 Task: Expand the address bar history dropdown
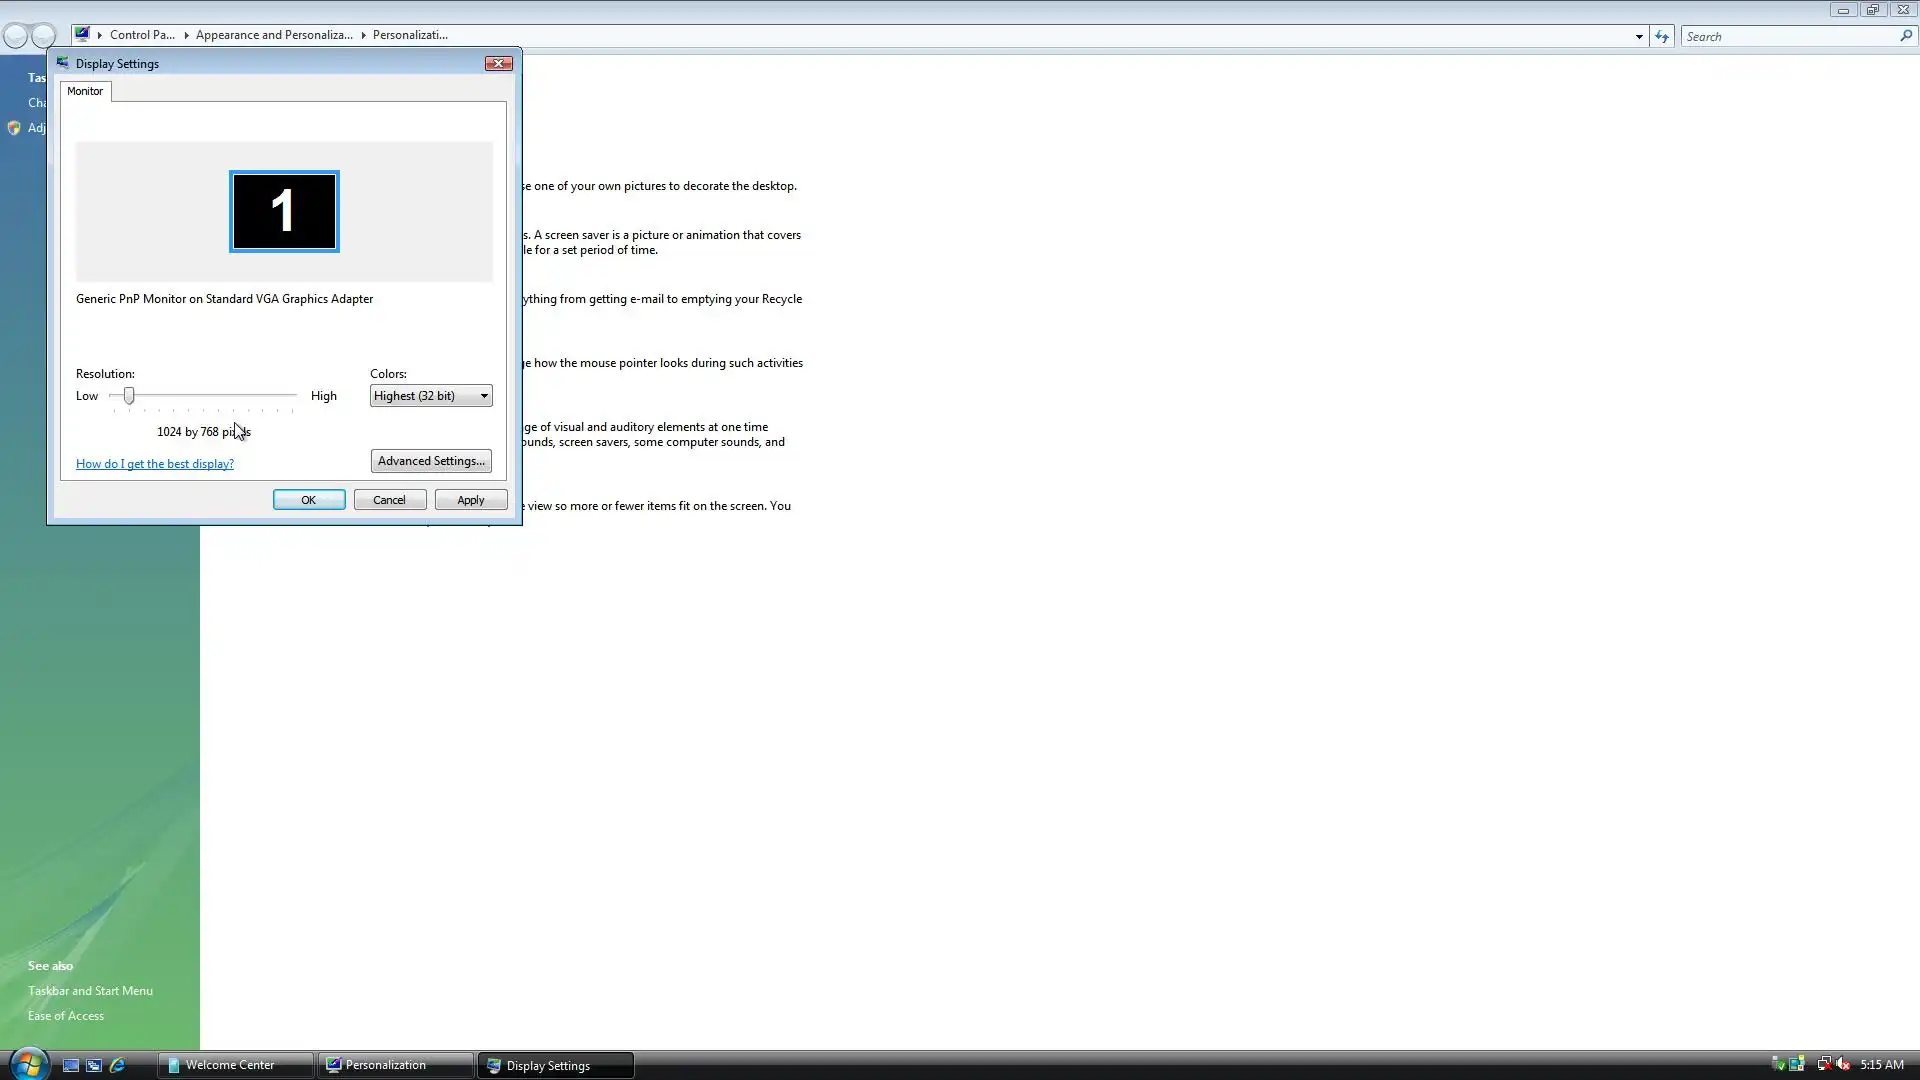pyautogui.click(x=1639, y=36)
